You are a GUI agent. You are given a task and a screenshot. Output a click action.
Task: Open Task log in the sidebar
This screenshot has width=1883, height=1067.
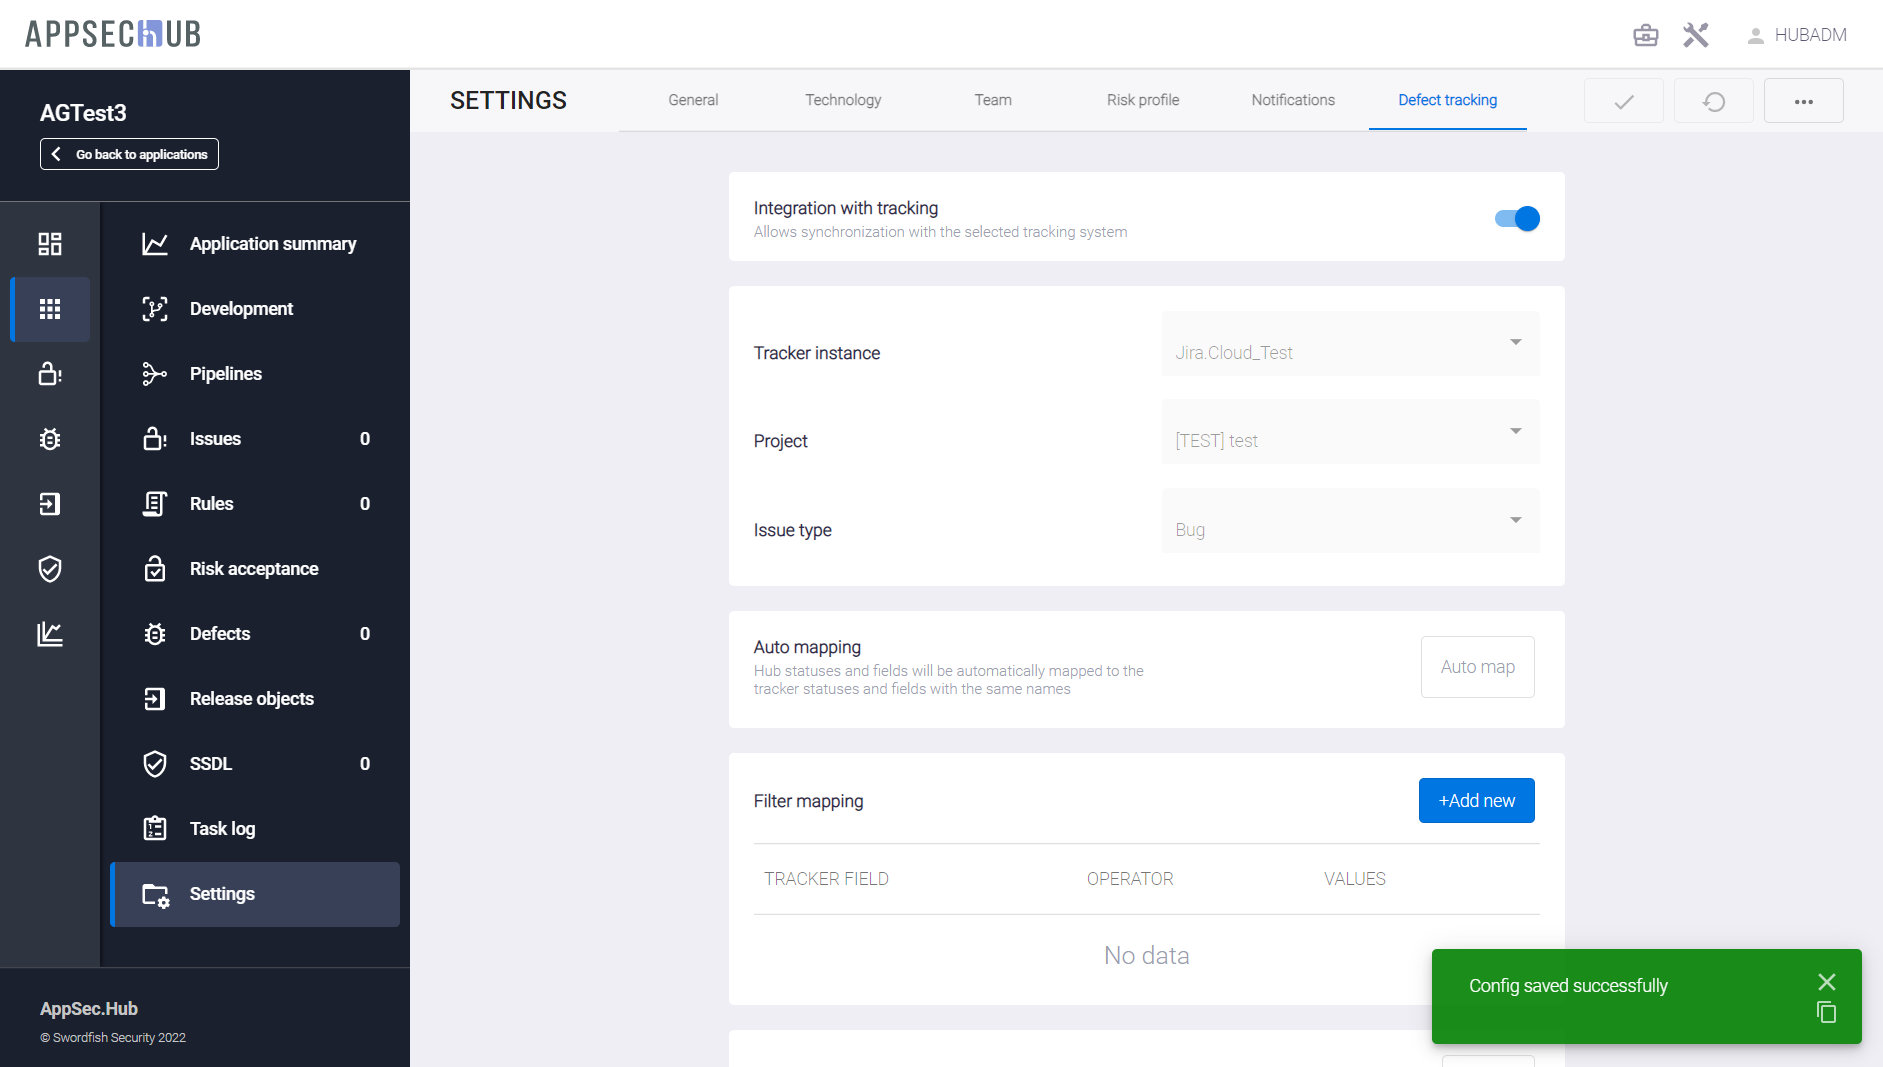coord(222,829)
